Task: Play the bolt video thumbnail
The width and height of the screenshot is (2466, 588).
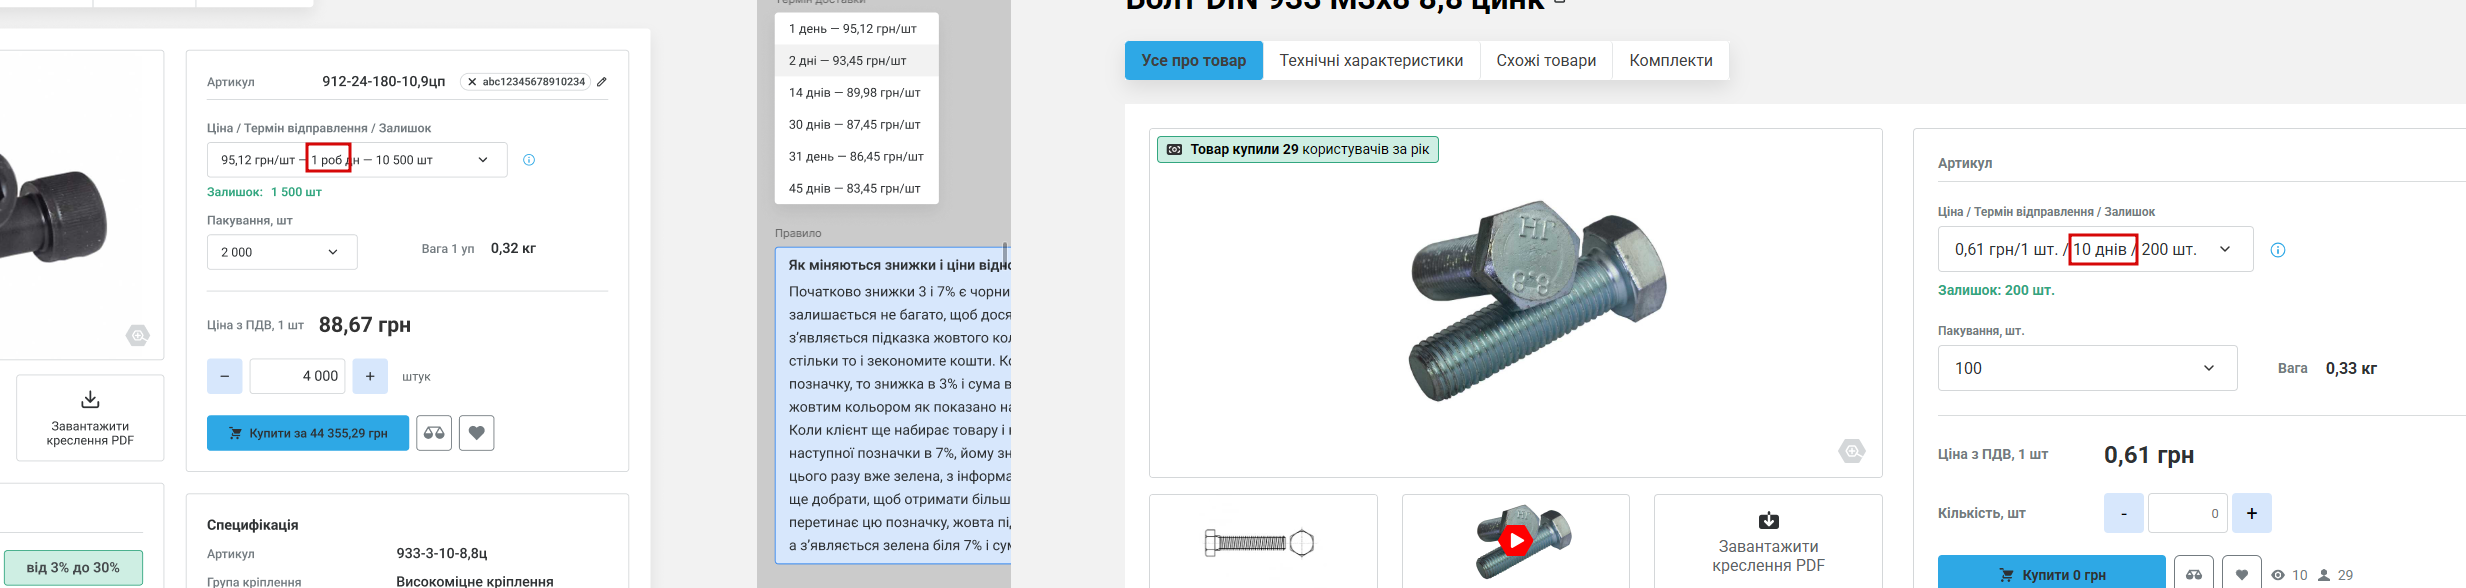Action: 1516,541
